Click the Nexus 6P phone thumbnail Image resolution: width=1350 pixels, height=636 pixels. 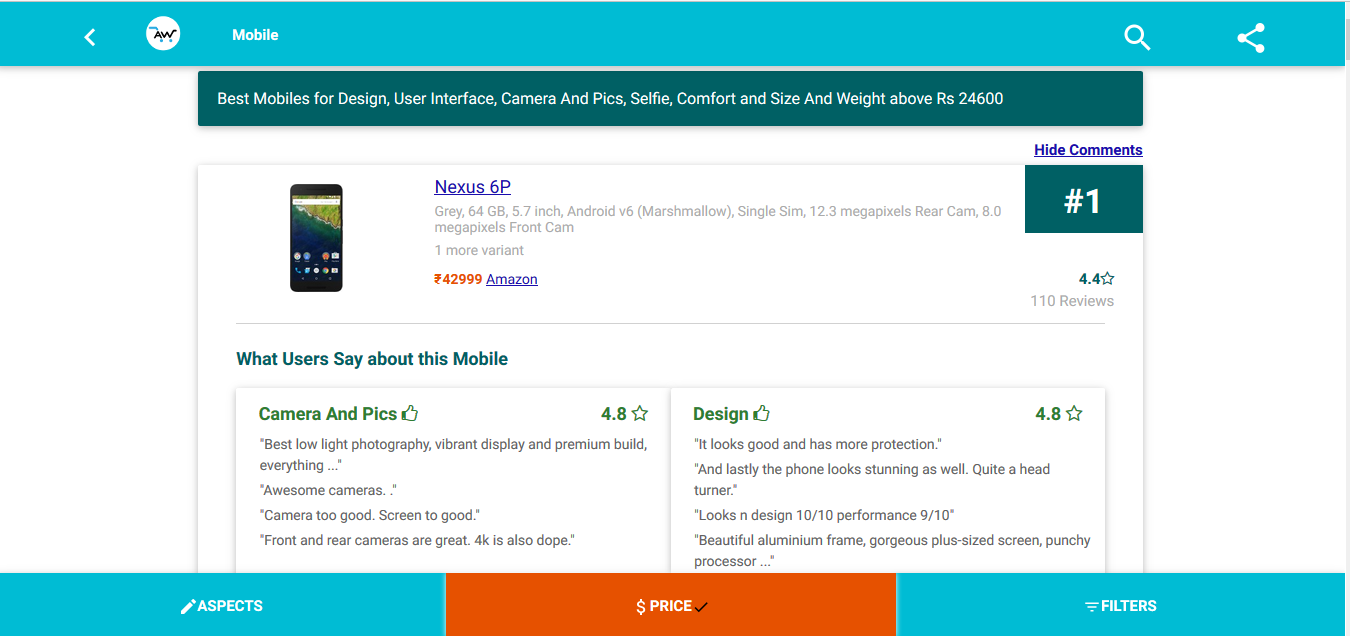(x=316, y=238)
